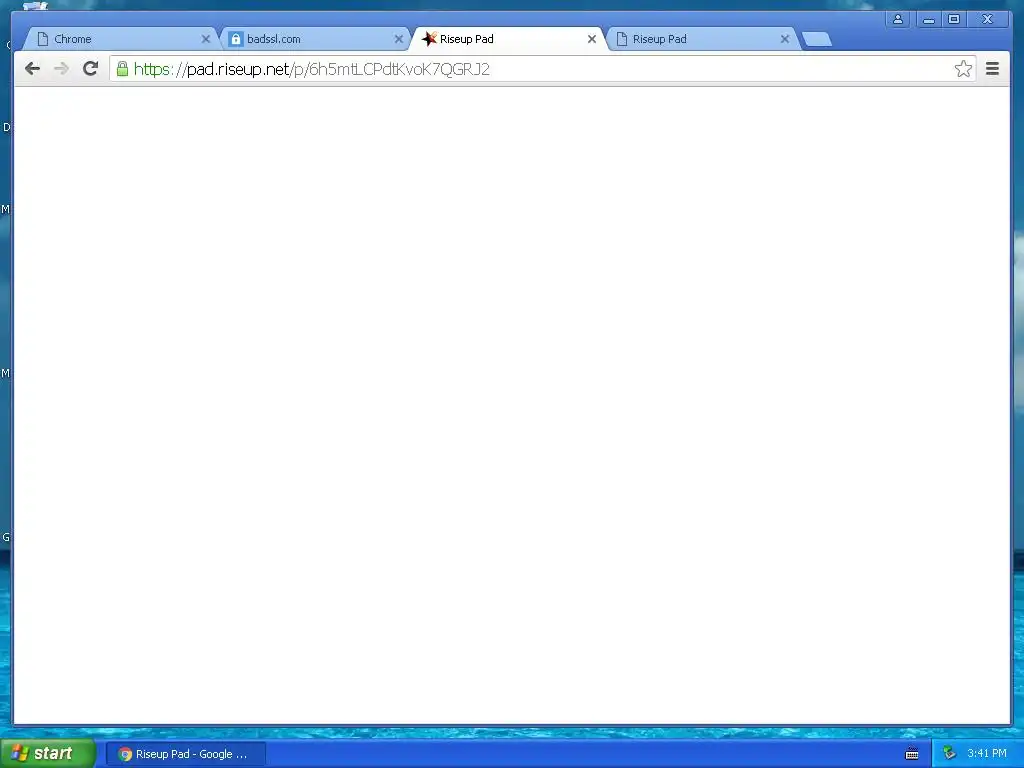The height and width of the screenshot is (768, 1024).
Task: Reload the current page
Action: pyautogui.click(x=91, y=69)
